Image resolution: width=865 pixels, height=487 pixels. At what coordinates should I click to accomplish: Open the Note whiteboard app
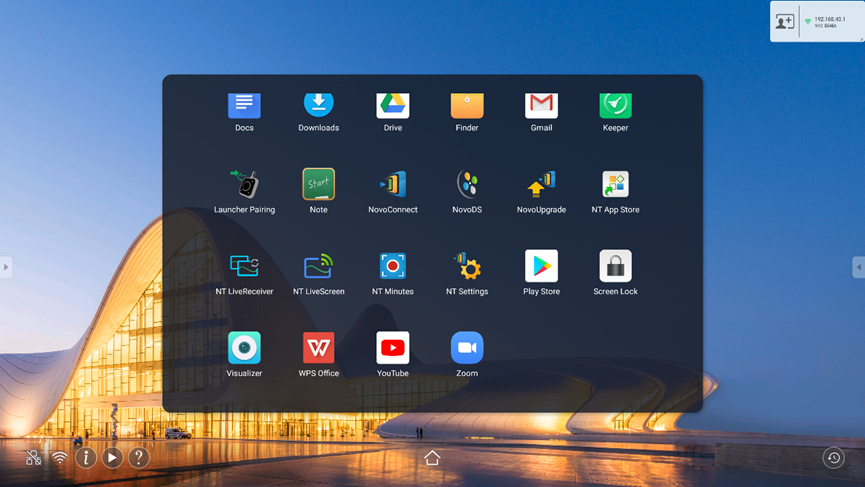(x=318, y=184)
